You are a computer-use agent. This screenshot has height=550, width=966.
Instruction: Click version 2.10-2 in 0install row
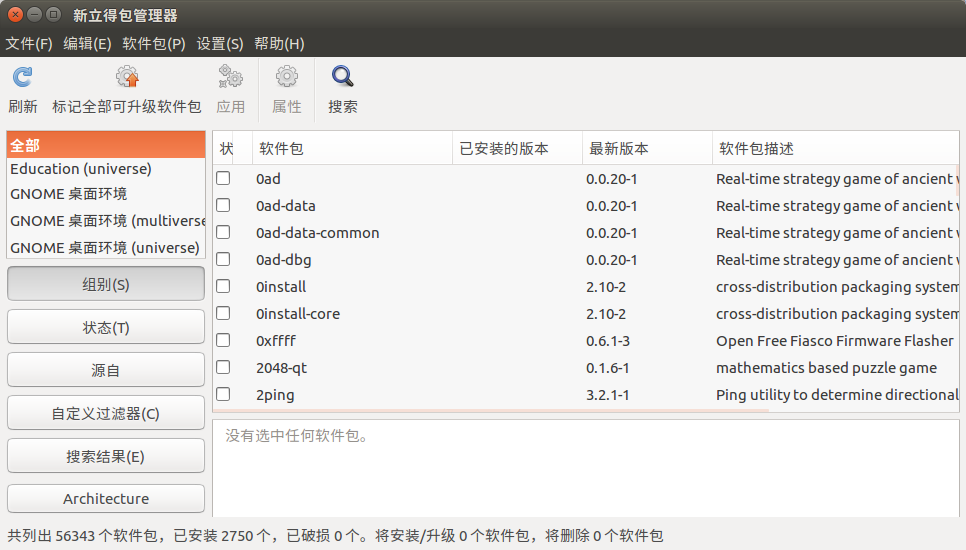pyautogui.click(x=606, y=287)
